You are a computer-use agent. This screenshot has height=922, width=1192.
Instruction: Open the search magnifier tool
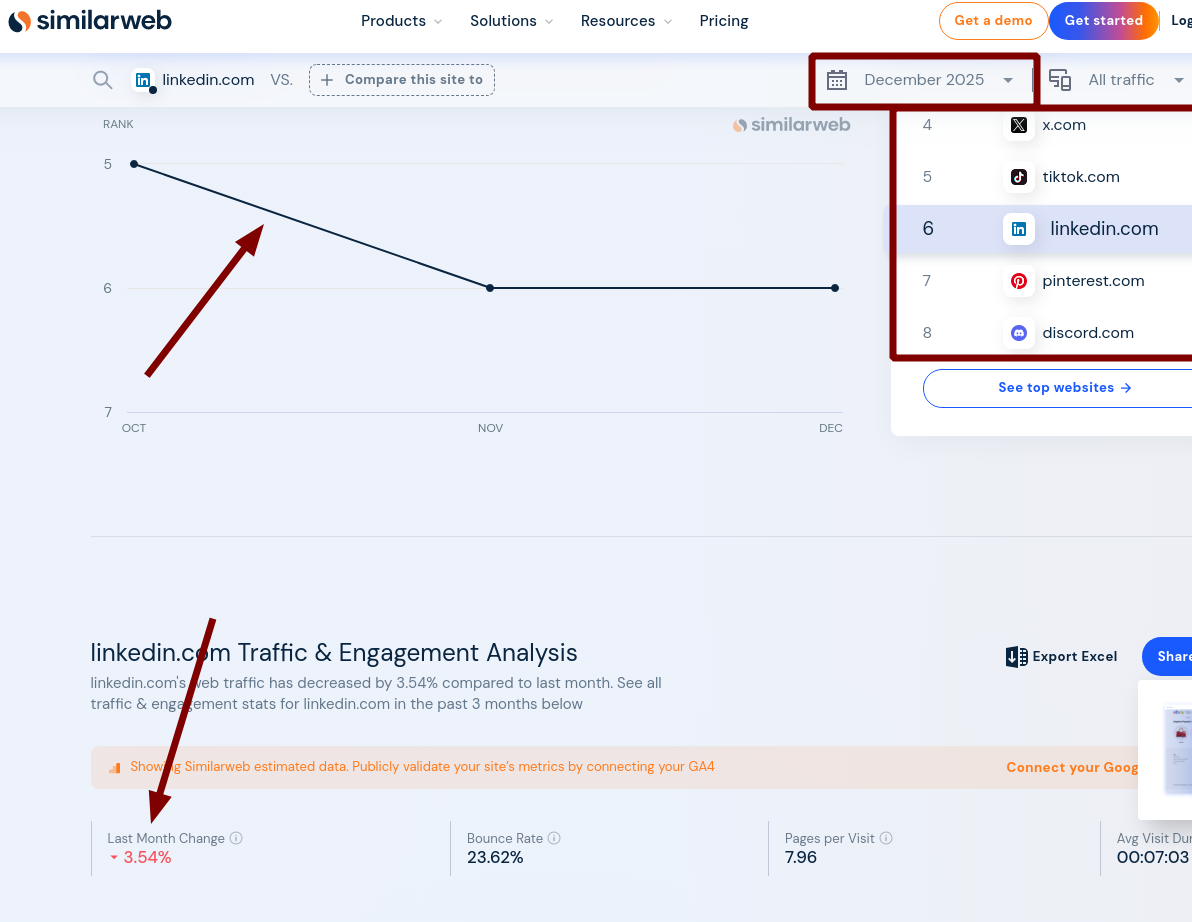point(102,80)
